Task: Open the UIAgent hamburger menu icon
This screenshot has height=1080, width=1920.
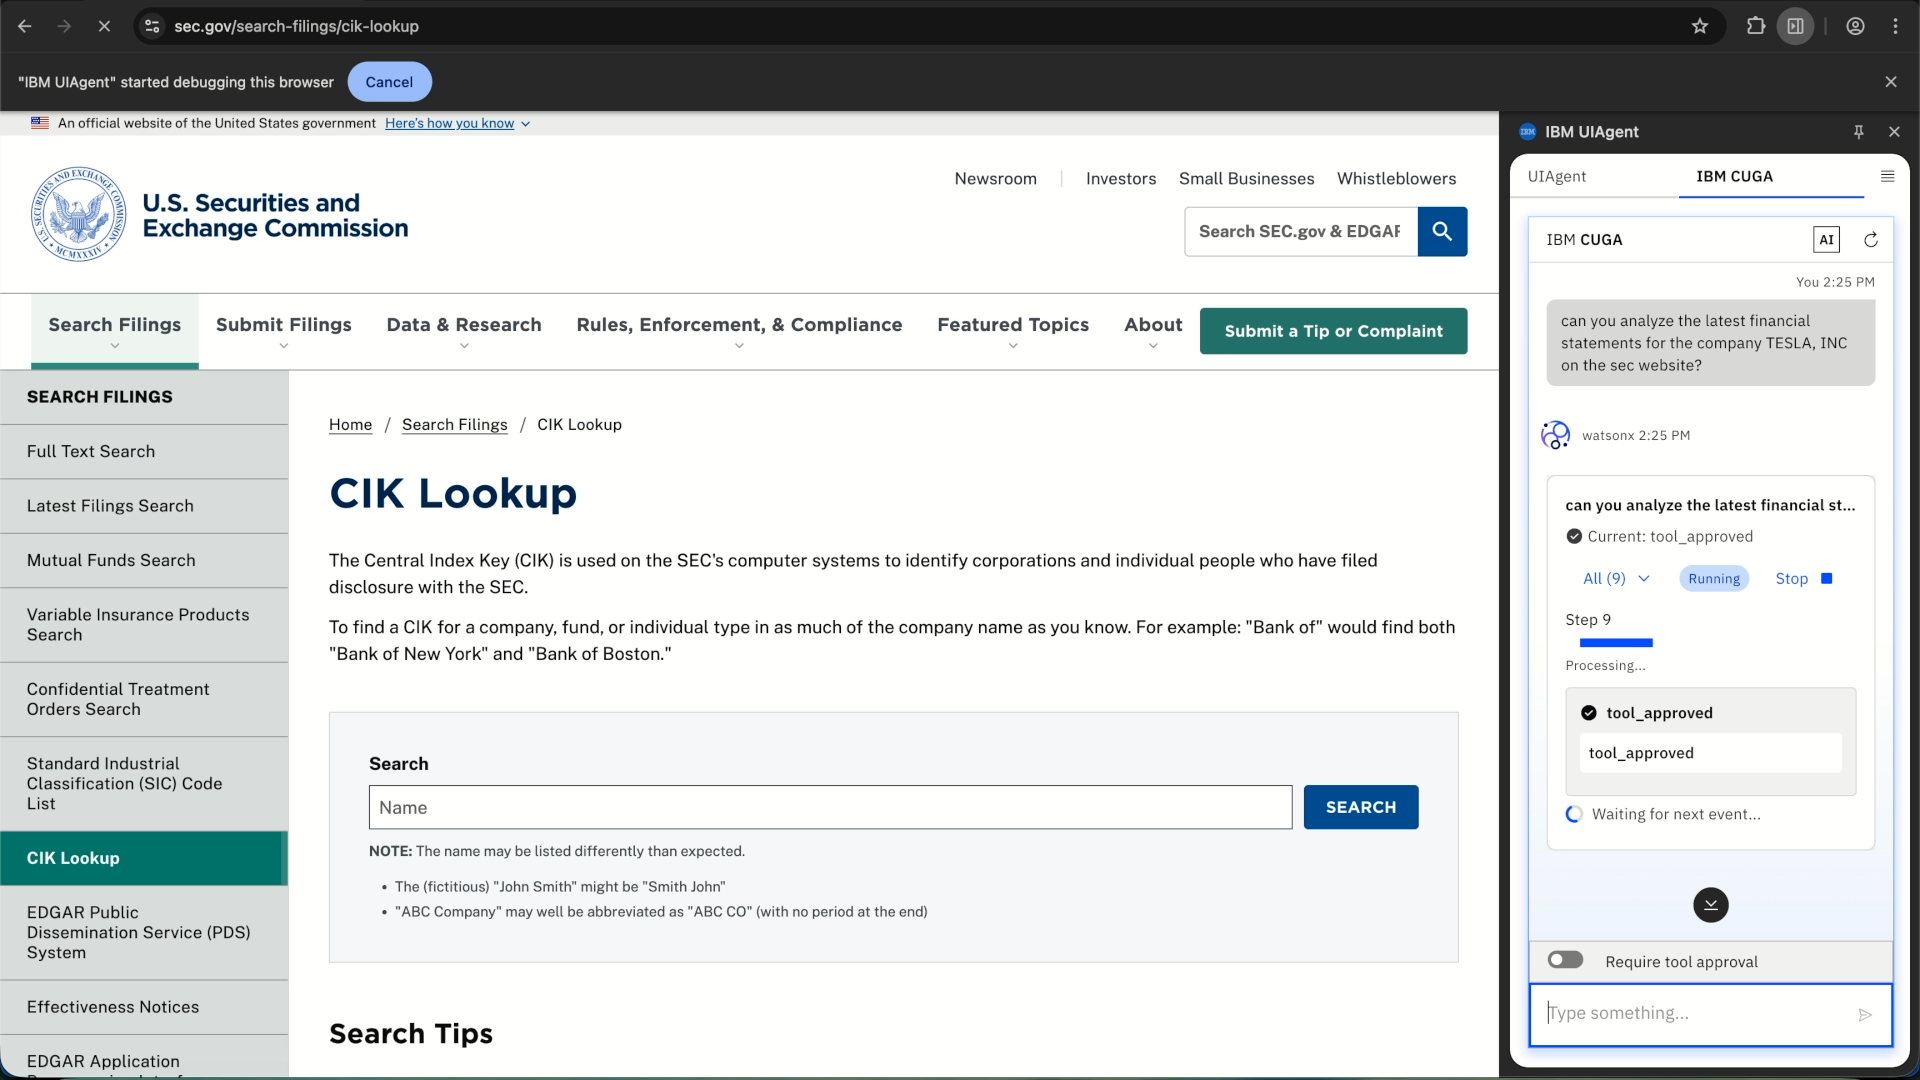Action: click(x=1888, y=176)
